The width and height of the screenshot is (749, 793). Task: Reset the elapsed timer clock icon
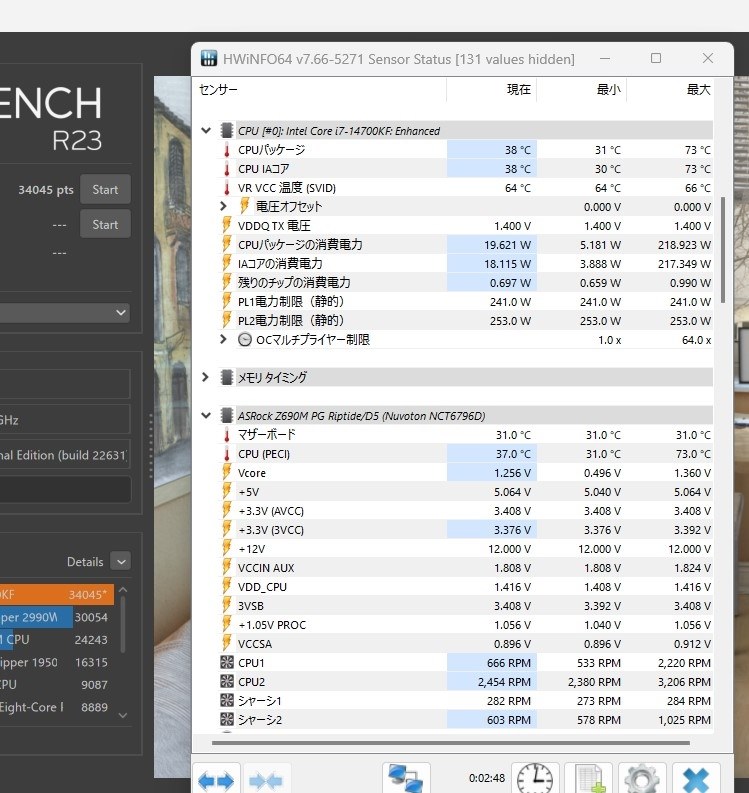pyautogui.click(x=535, y=779)
